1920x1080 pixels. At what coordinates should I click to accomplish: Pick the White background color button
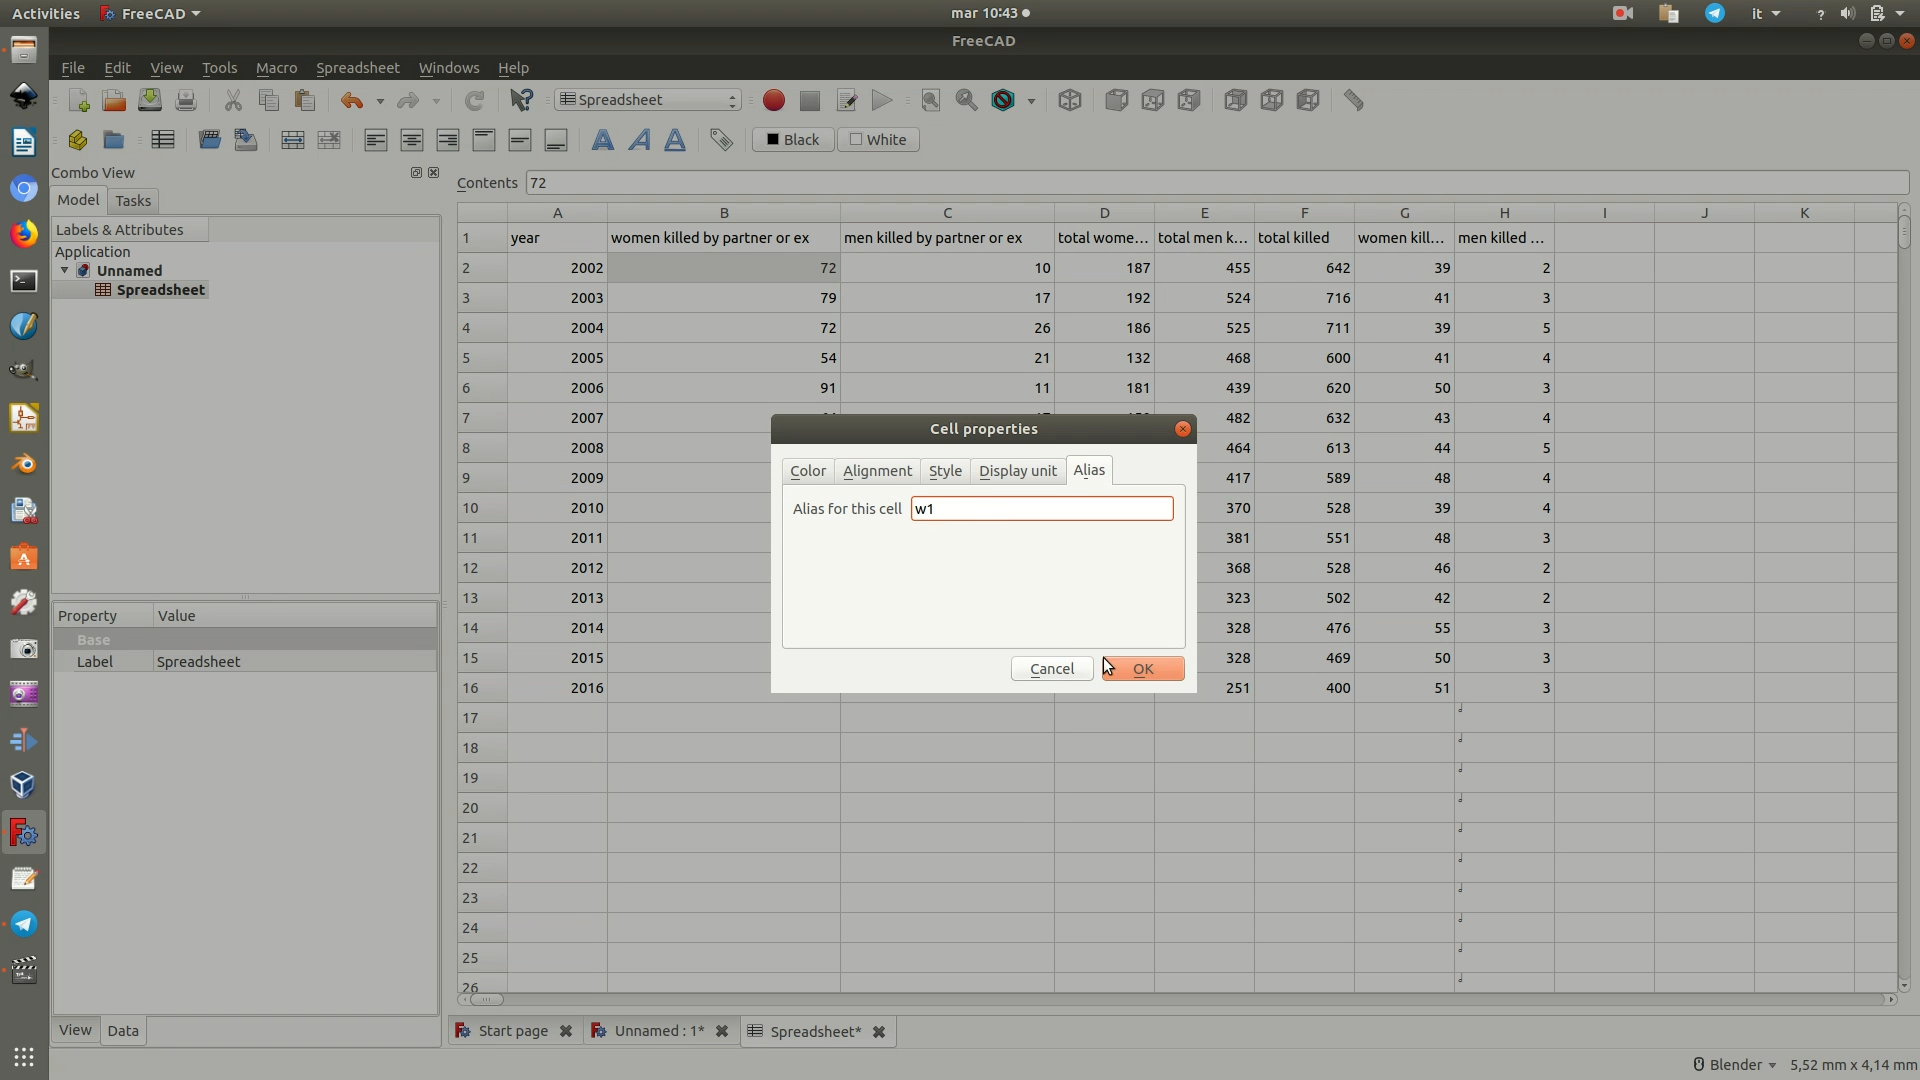878,140
